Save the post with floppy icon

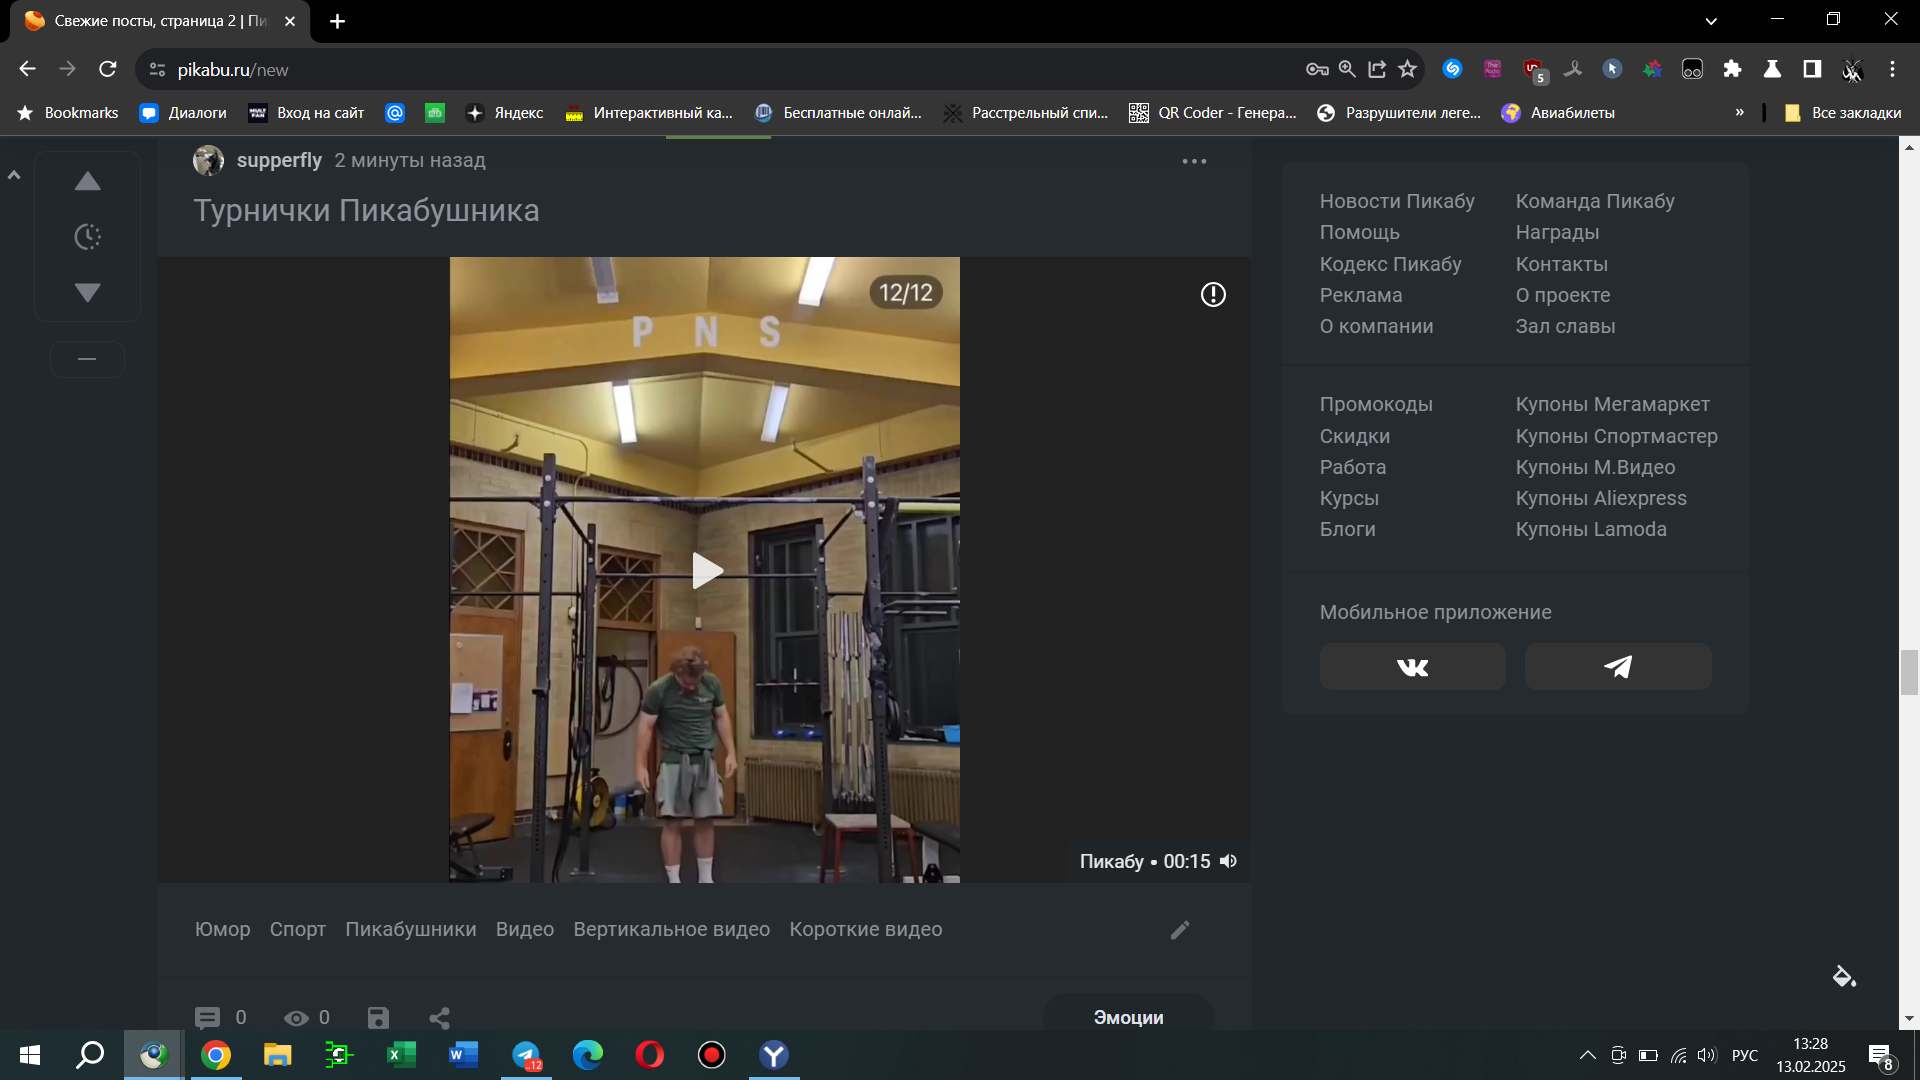[378, 1018]
